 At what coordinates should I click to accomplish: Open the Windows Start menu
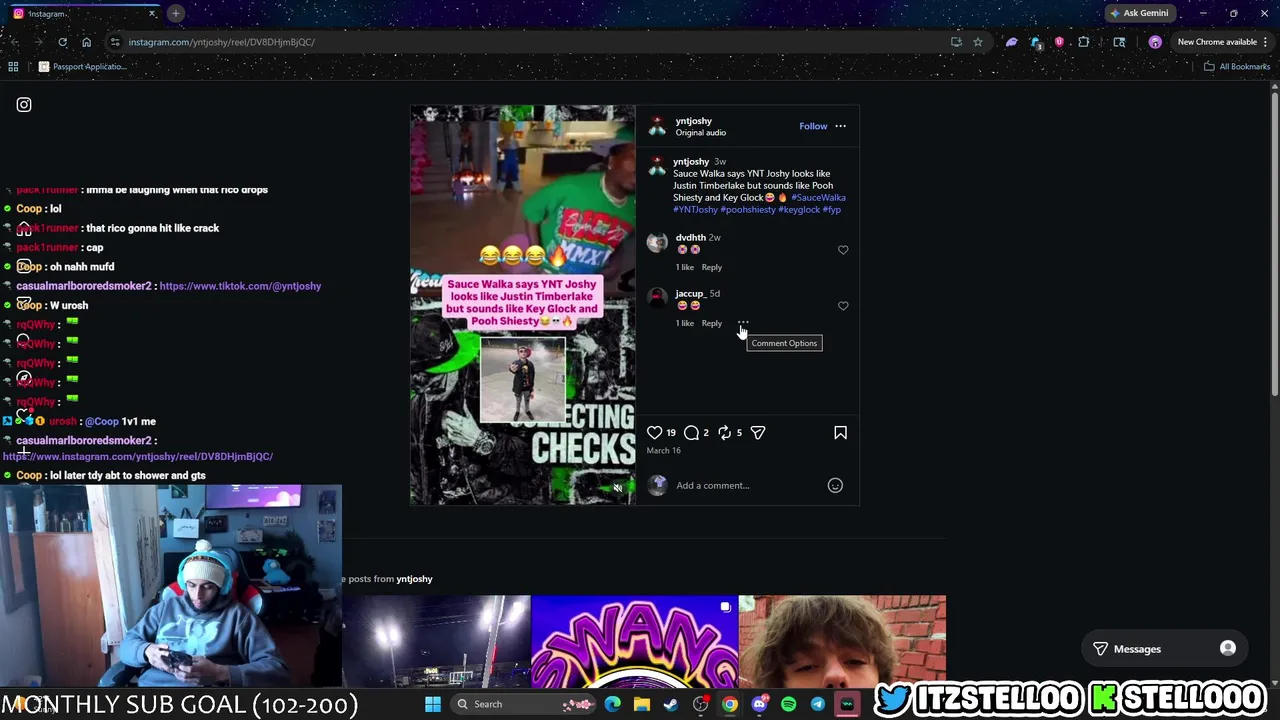(x=433, y=704)
